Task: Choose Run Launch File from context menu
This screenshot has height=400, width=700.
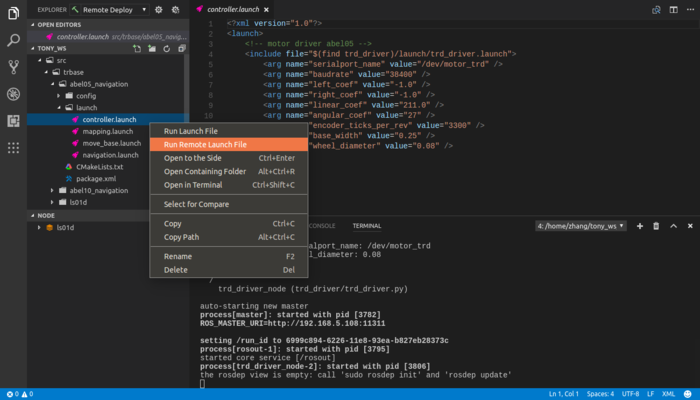Action: point(229,131)
